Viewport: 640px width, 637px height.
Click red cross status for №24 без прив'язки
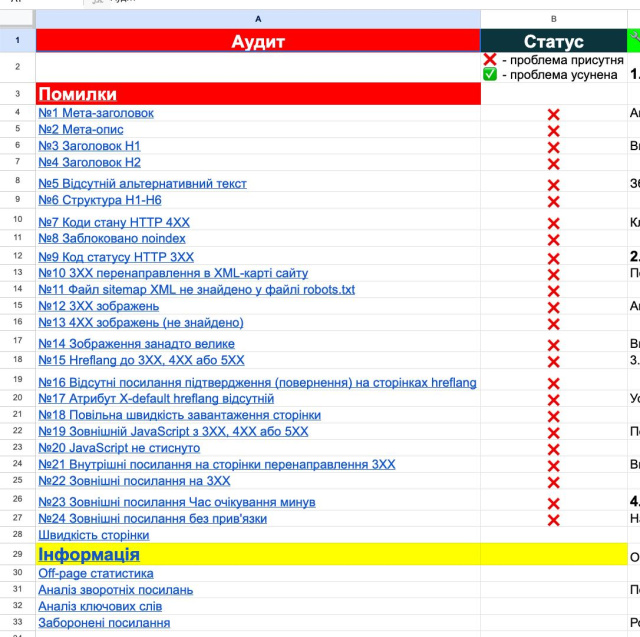(x=553, y=520)
